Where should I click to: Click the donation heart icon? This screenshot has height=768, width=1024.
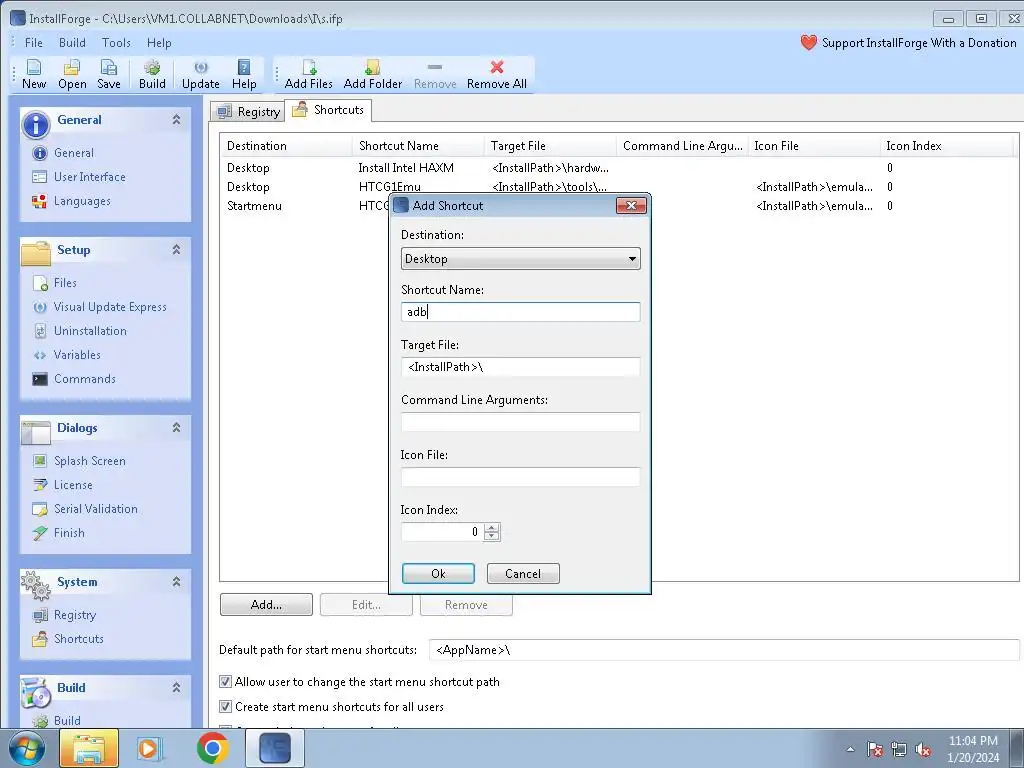tap(808, 42)
